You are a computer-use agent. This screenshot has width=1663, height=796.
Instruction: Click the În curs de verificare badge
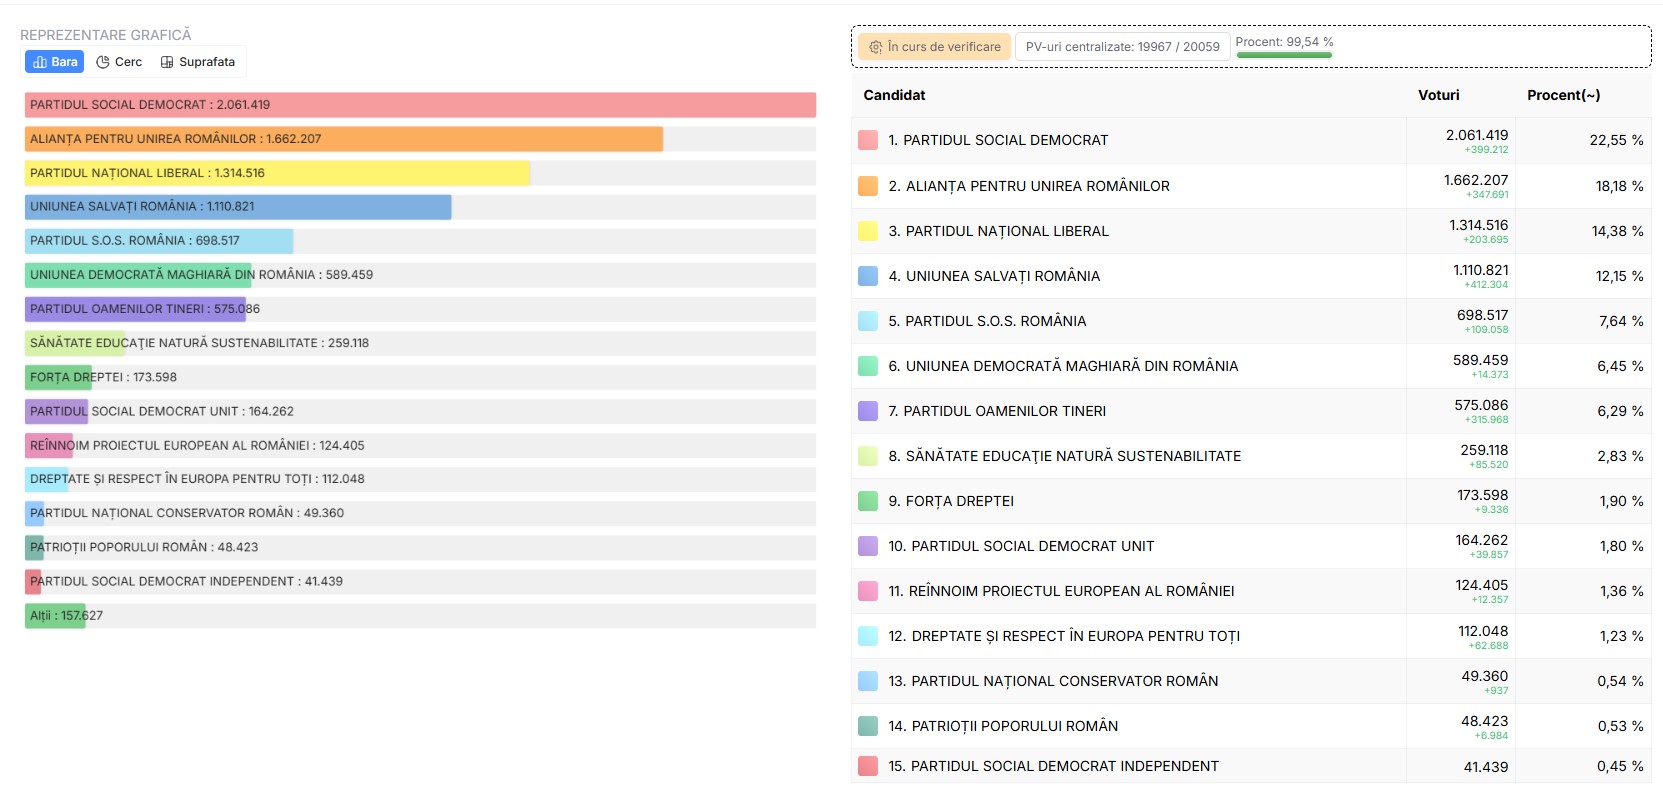934,47
